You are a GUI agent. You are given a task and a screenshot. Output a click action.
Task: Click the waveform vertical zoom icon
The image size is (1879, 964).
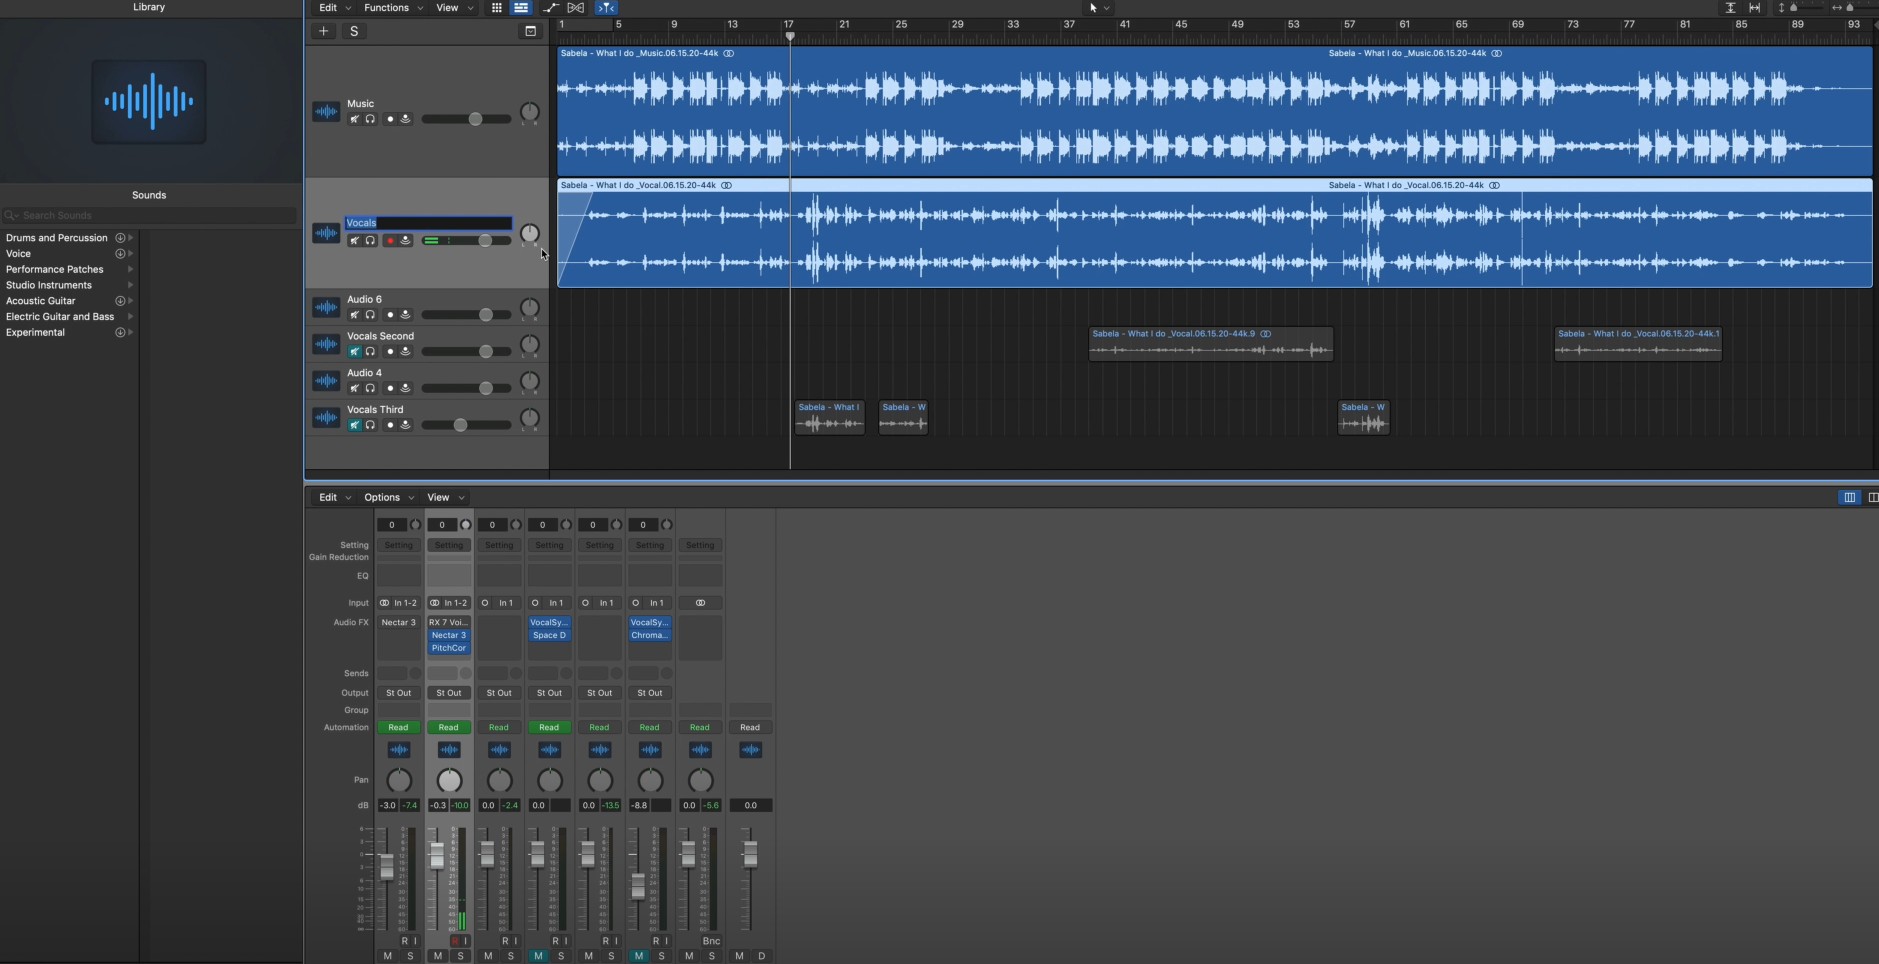tap(1730, 7)
